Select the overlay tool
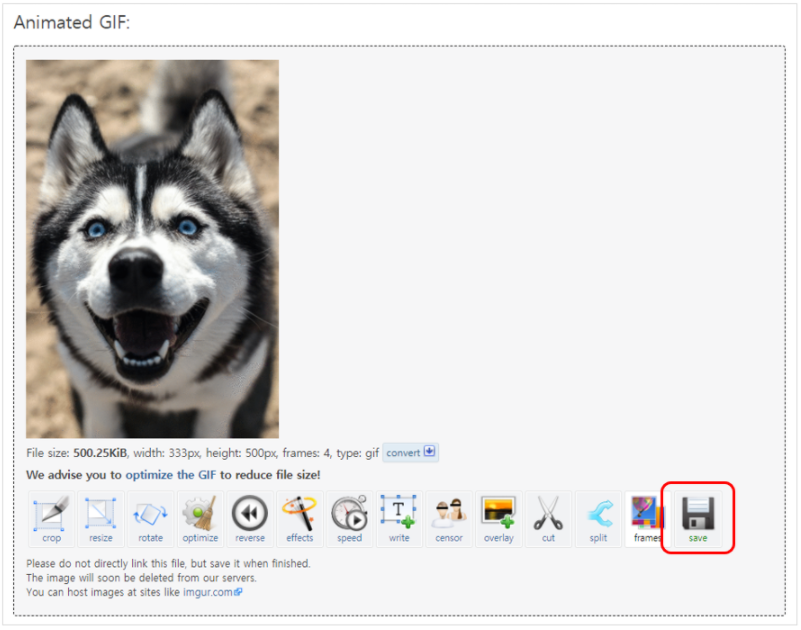 [x=499, y=519]
